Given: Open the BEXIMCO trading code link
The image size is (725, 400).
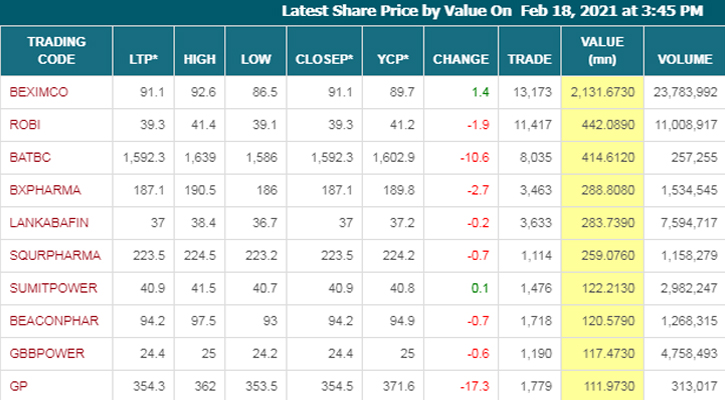Looking at the screenshot, I should (36, 93).
